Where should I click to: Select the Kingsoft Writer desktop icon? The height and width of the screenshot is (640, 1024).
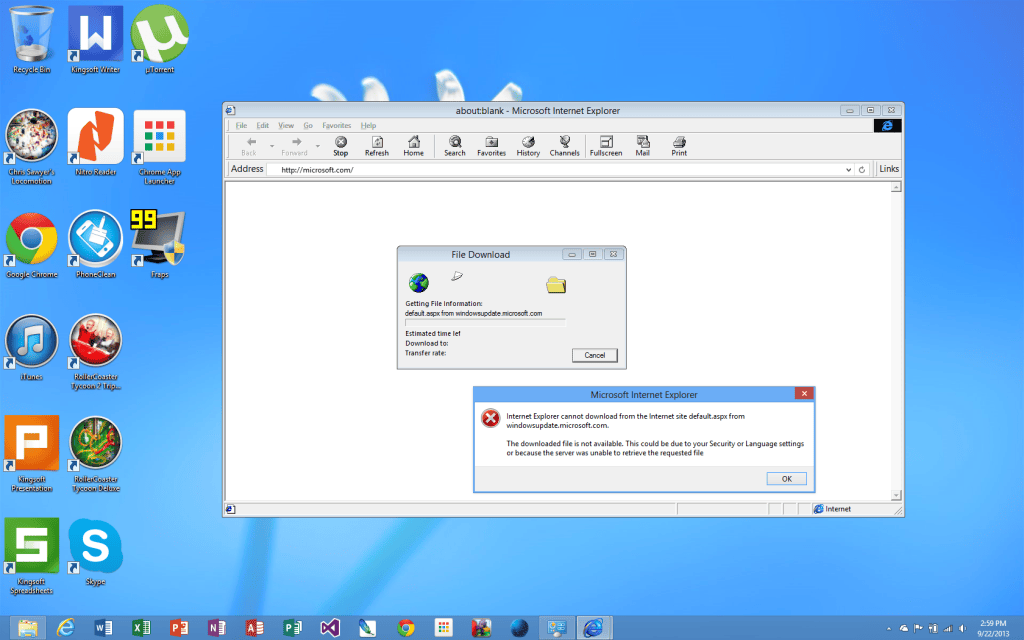click(95, 39)
